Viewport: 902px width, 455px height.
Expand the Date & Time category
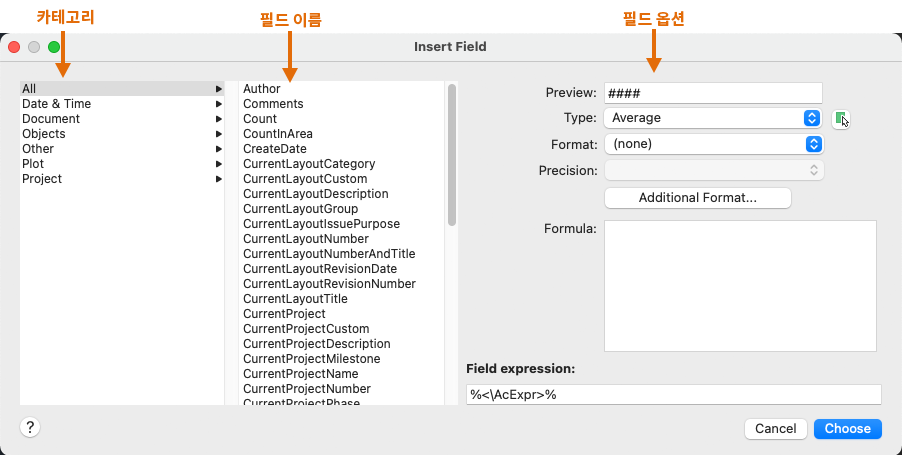pos(56,104)
